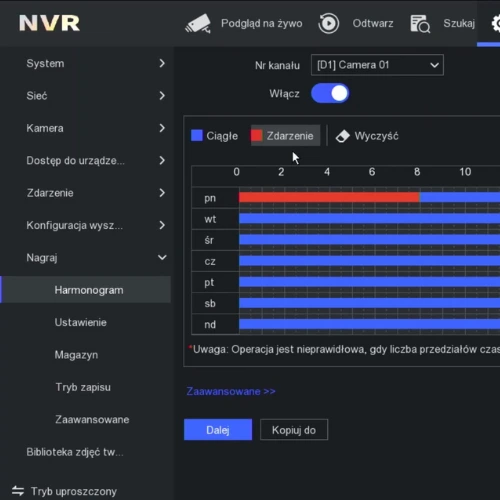Open the Magazyn submenu item
Viewport: 500px width, 500px height.
[x=76, y=355]
